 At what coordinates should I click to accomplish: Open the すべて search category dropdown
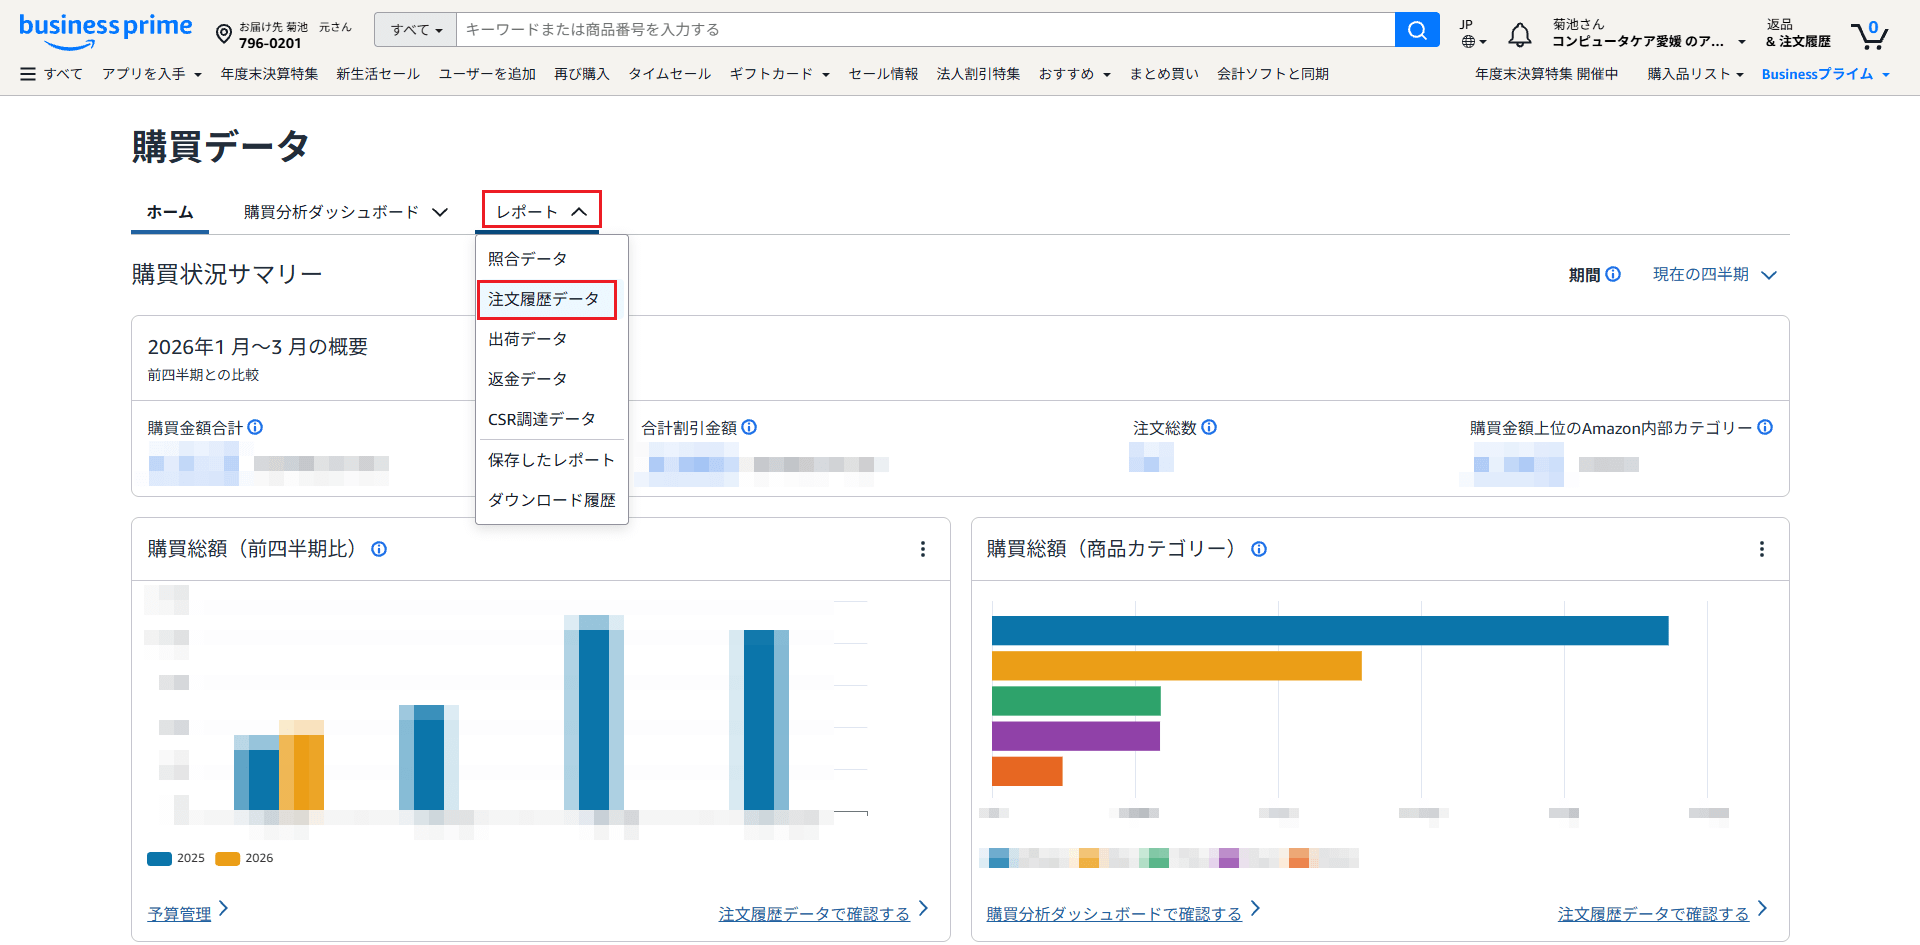(x=415, y=30)
